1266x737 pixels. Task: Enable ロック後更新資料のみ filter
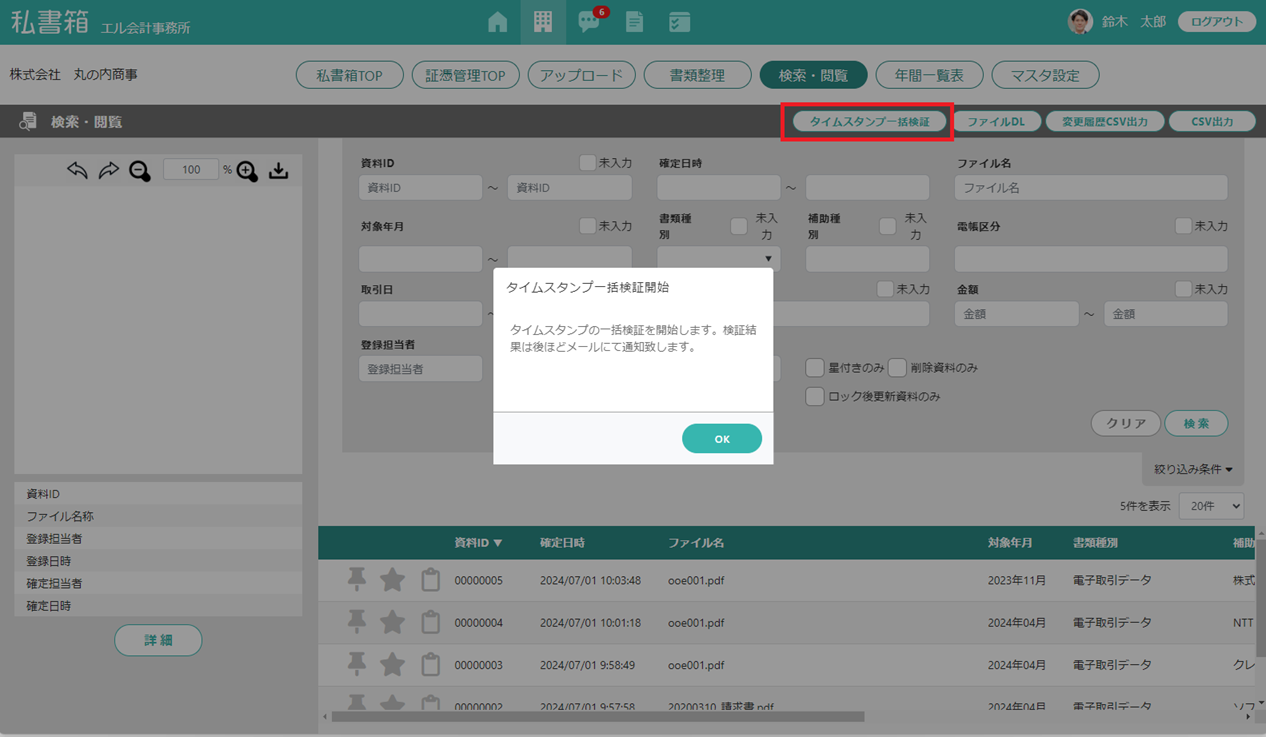(x=815, y=397)
